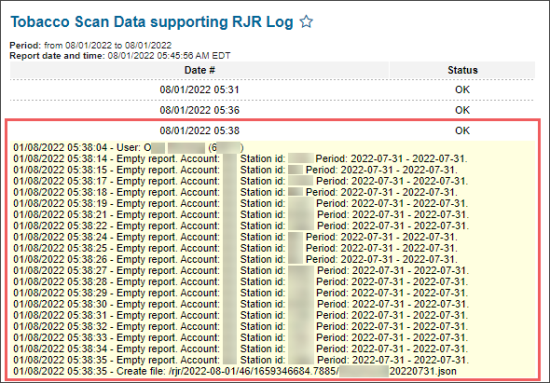The width and height of the screenshot is (550, 383).
Task: Click the favorite star icon beside the title
Action: click(306, 22)
